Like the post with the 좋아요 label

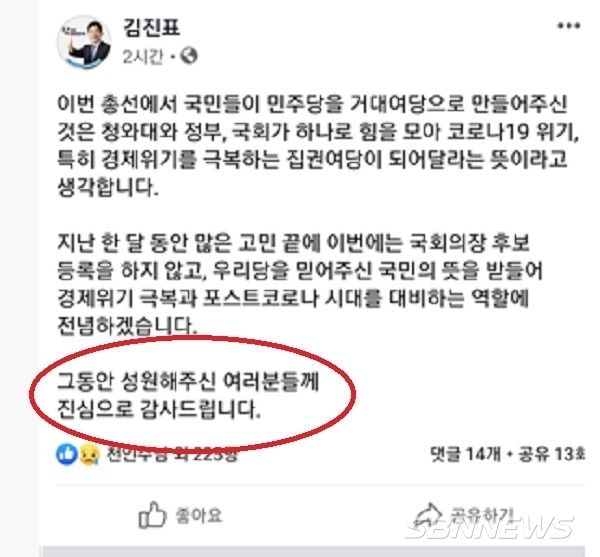pos(199,515)
